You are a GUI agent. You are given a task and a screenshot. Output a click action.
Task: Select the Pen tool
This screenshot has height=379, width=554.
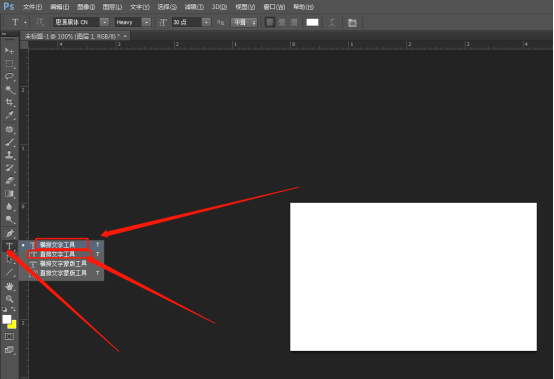pyautogui.click(x=10, y=233)
